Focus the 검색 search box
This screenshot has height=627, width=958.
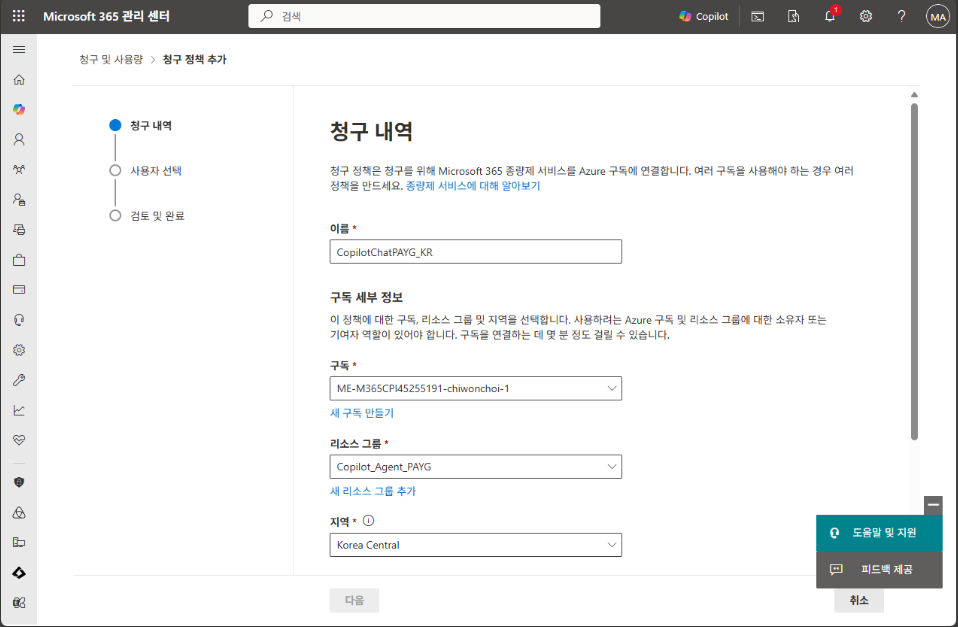tap(424, 16)
